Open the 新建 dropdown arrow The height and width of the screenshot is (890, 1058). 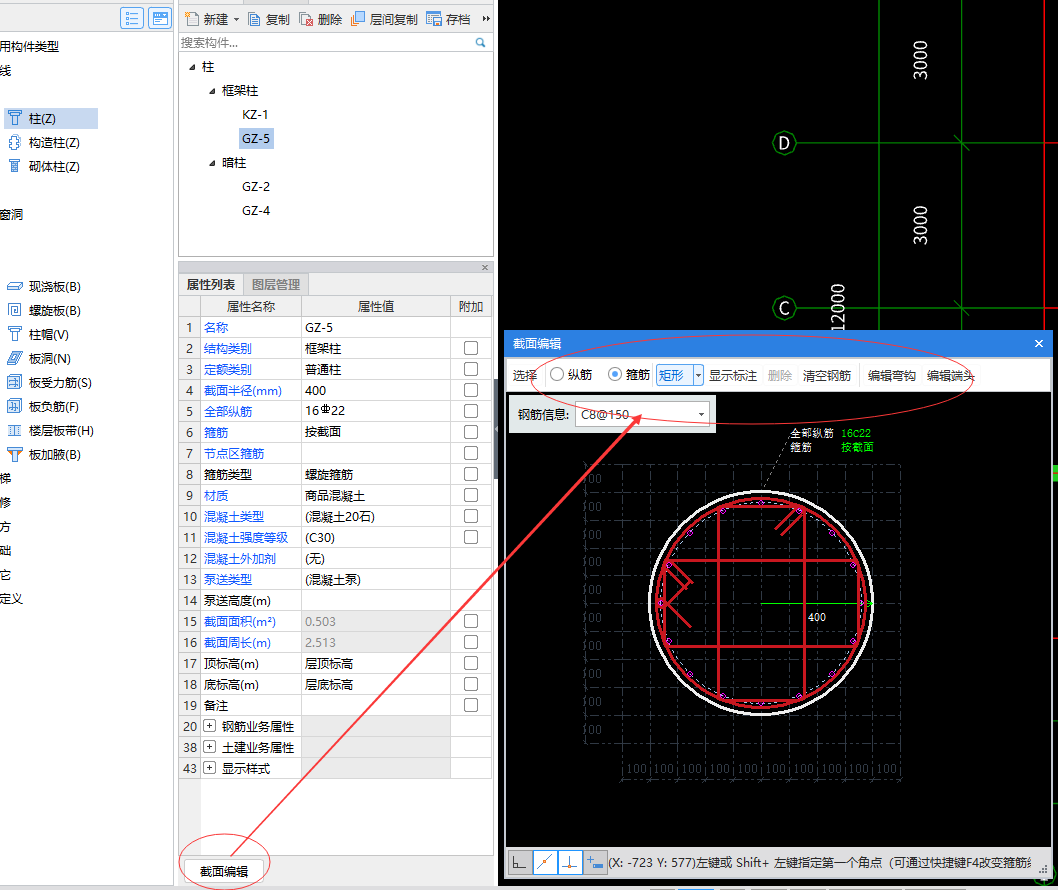coord(236,20)
